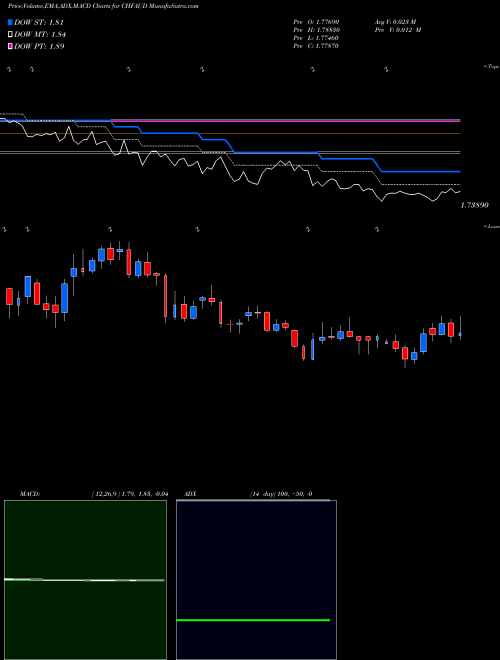The width and height of the screenshot is (500, 660).
Task: Click the 'Pre V: 0.012 M' volume value
Action: coord(397,30)
